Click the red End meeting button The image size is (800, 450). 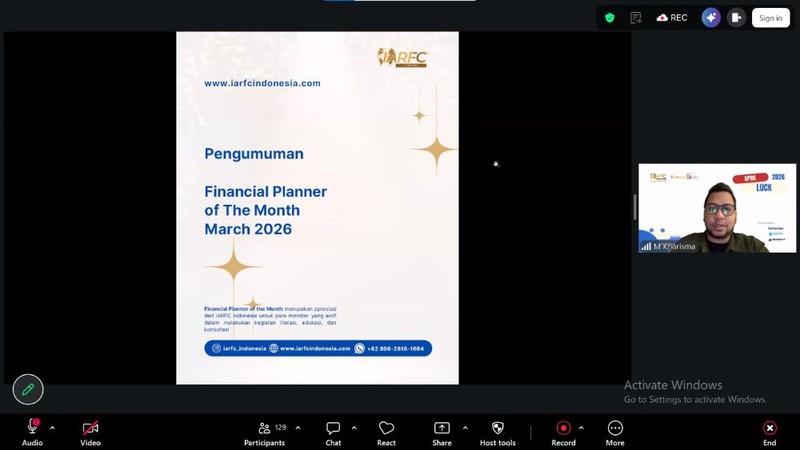point(769,433)
